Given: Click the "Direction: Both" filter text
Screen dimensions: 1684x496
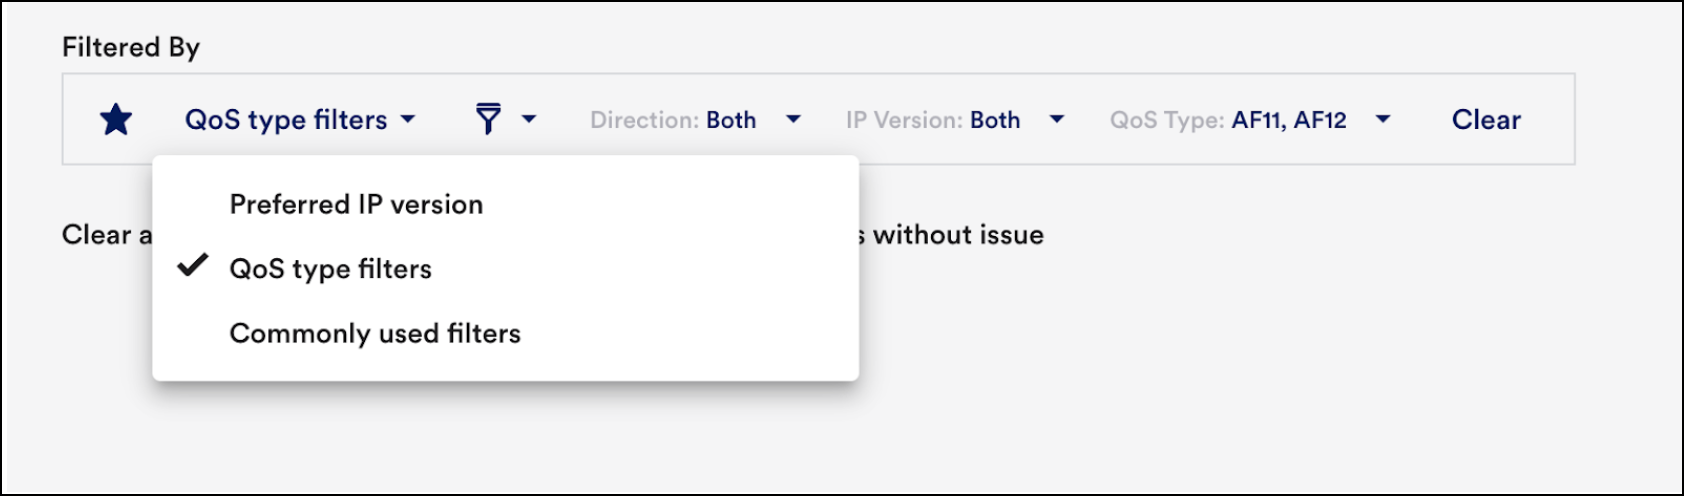Looking at the screenshot, I should point(673,120).
